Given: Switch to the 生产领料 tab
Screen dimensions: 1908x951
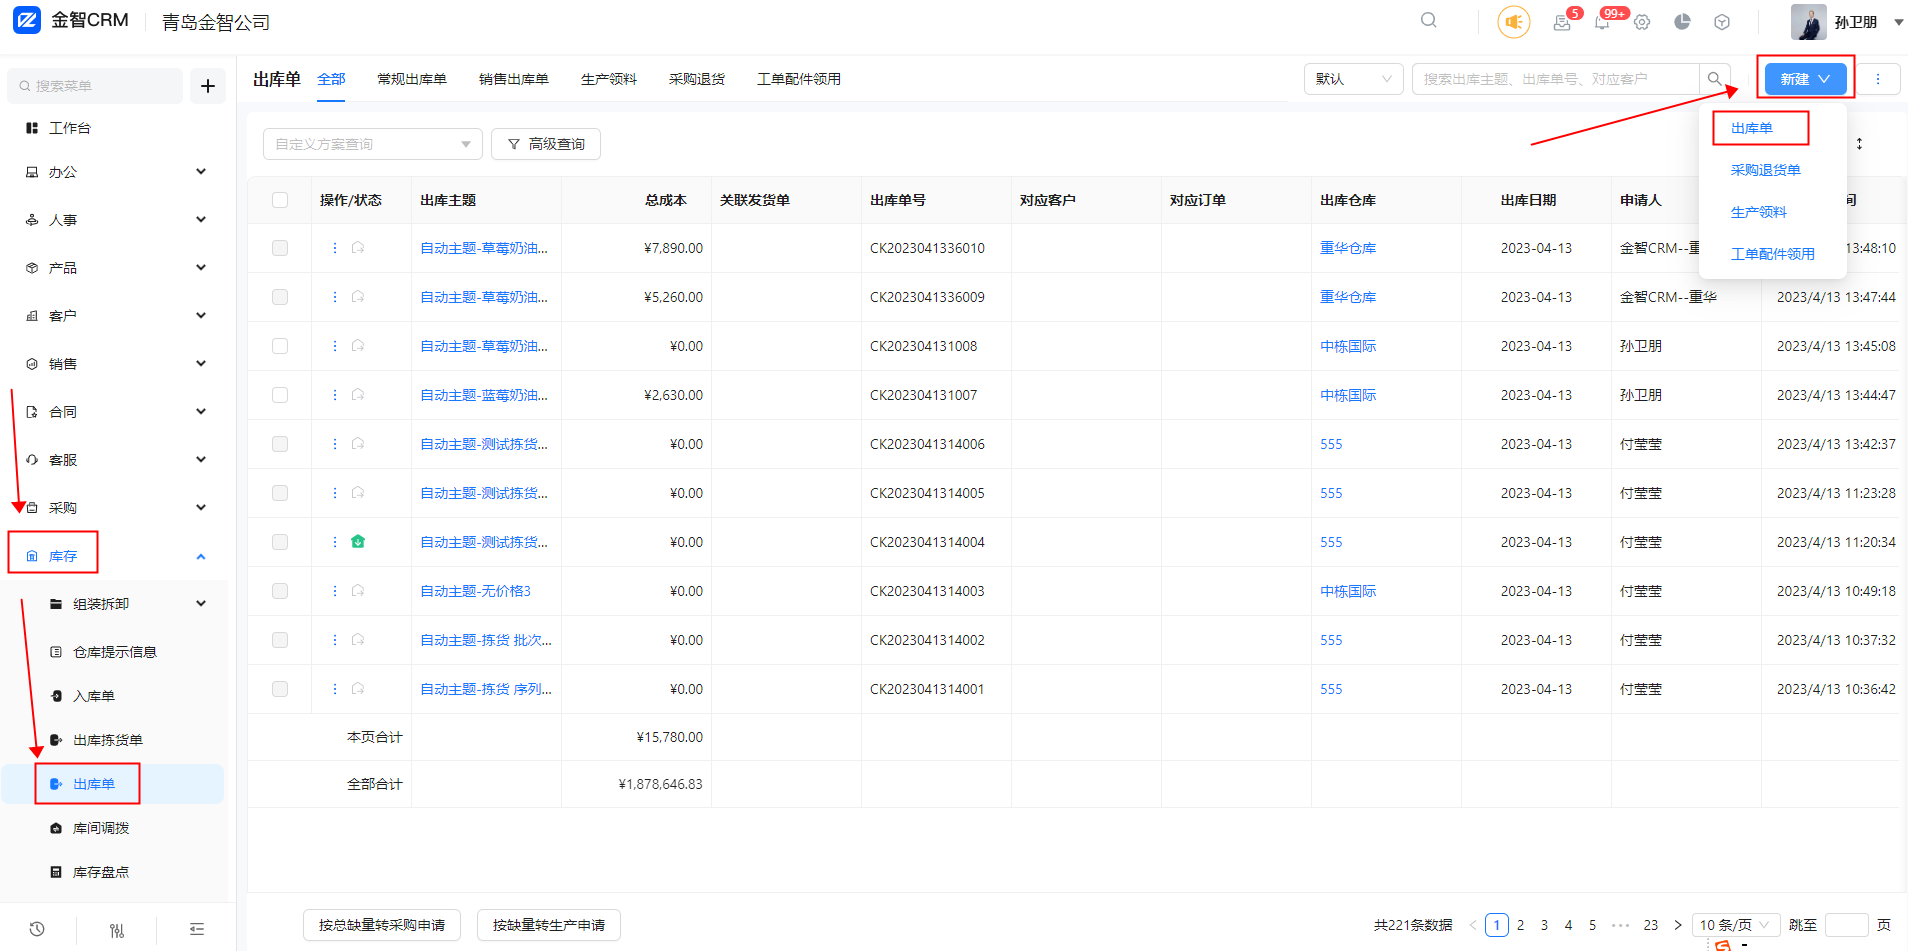Looking at the screenshot, I should tap(609, 79).
